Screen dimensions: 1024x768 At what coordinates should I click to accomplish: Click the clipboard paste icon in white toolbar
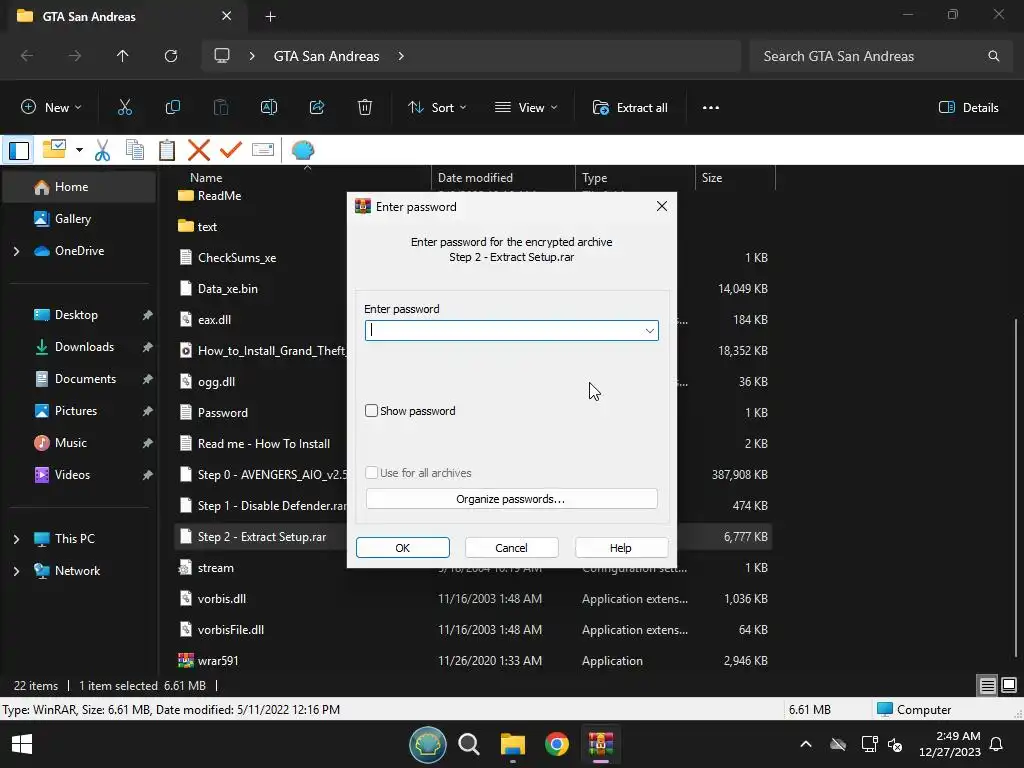coord(167,150)
